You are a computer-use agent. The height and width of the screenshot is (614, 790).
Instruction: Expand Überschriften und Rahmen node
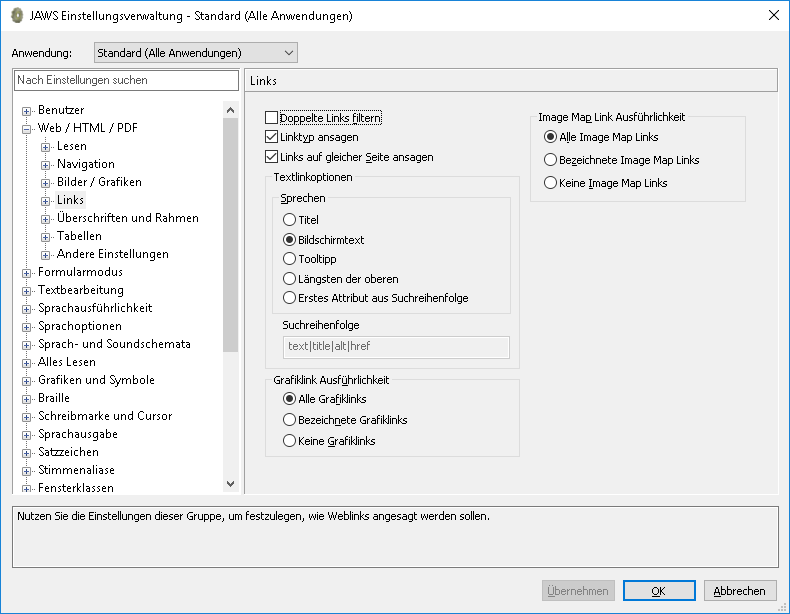(x=46, y=218)
